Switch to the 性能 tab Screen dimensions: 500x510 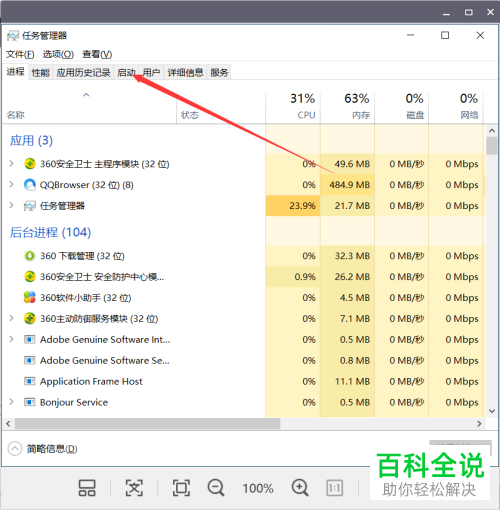pyautogui.click(x=41, y=72)
